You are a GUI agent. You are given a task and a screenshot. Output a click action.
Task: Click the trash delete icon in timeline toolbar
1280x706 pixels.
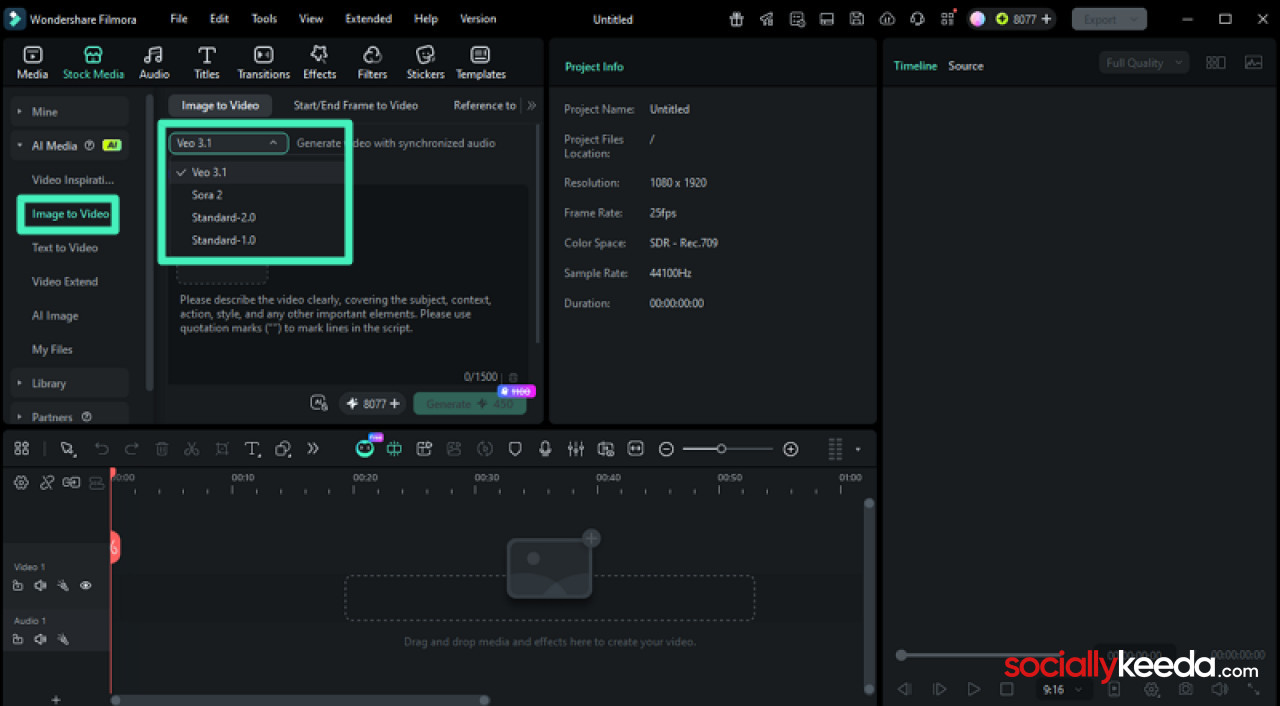tap(162, 449)
